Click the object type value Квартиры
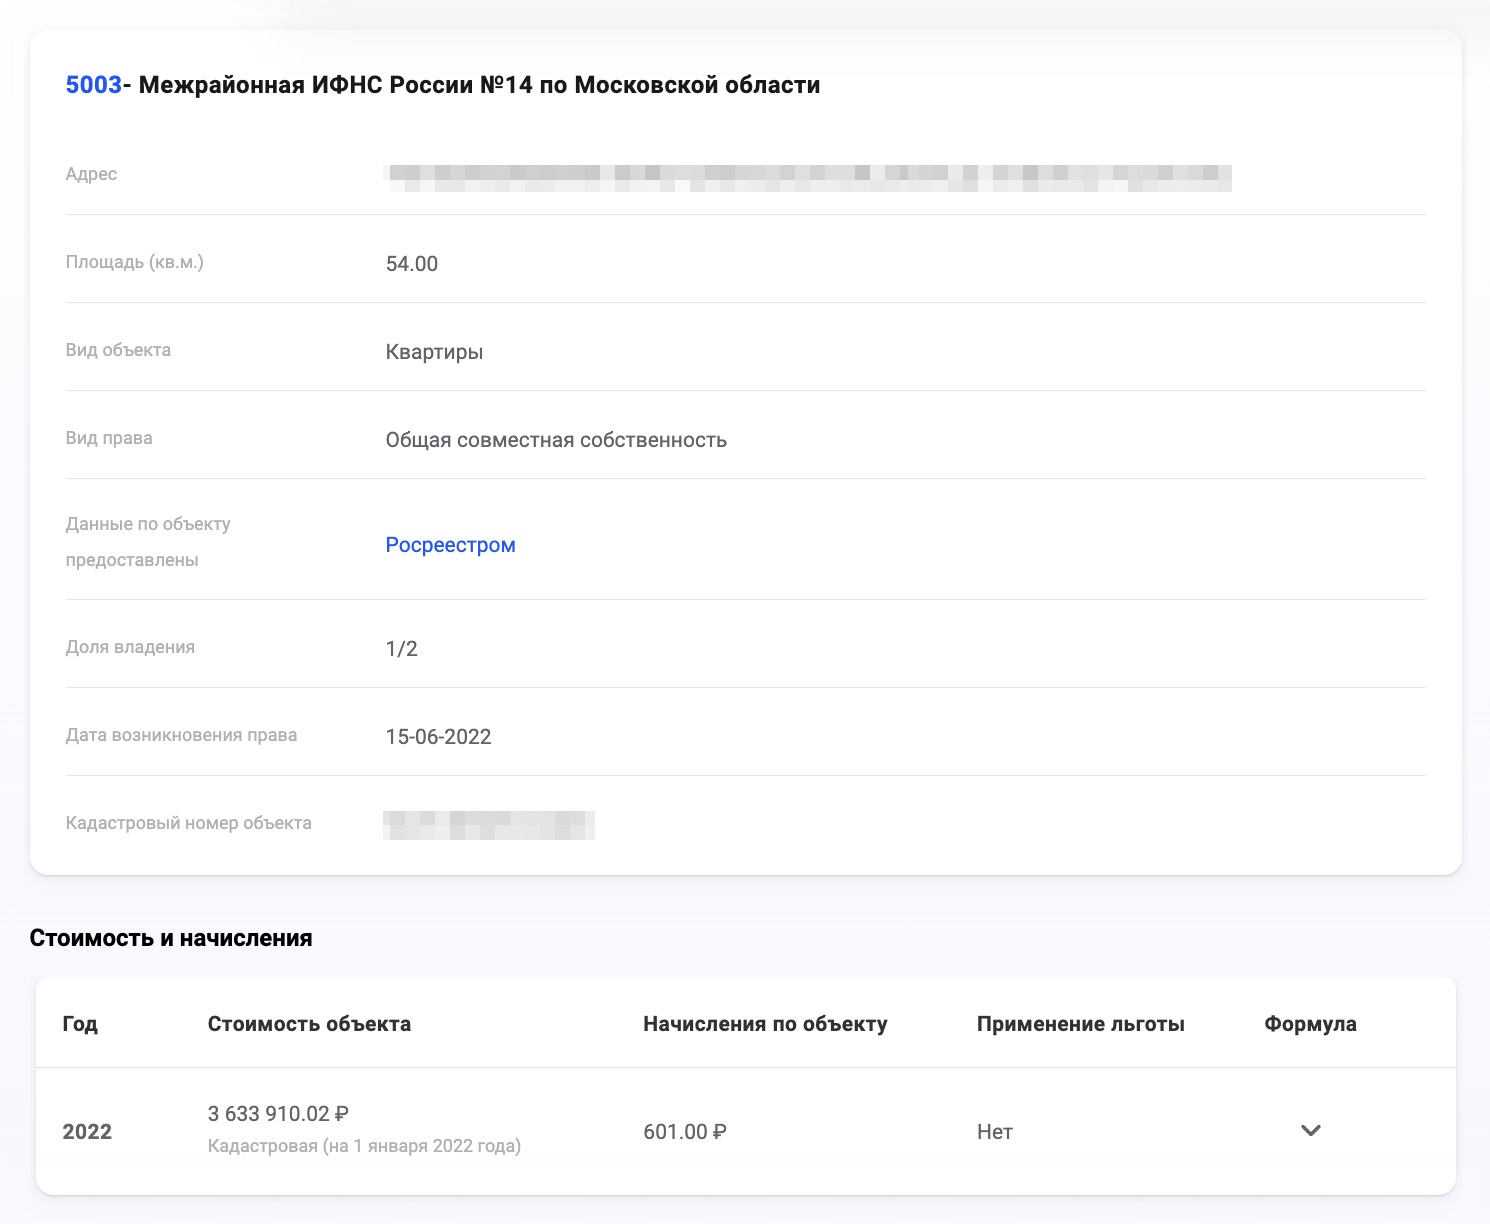Viewport: 1490px width, 1224px height. coord(435,352)
